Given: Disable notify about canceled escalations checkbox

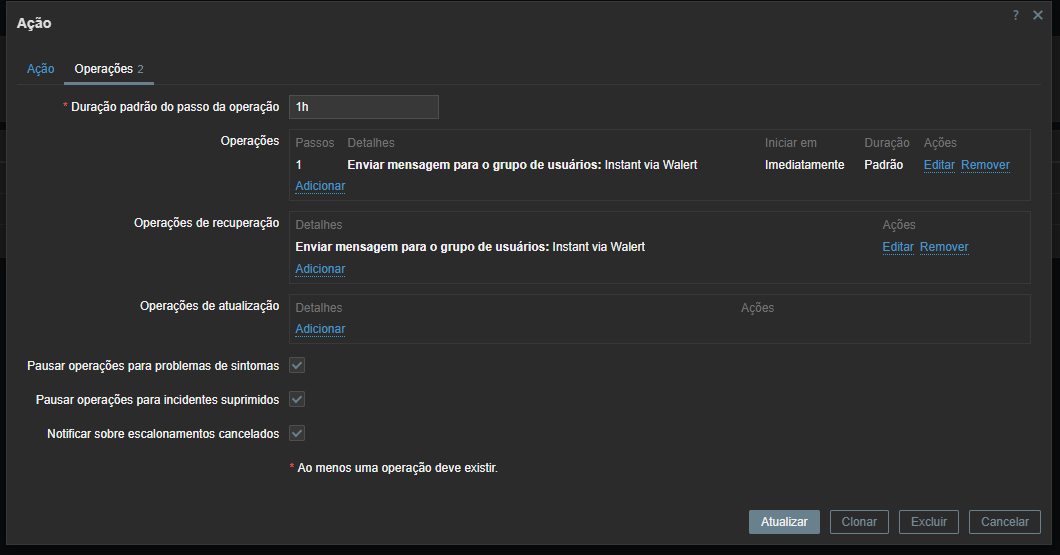Looking at the screenshot, I should click(x=297, y=434).
